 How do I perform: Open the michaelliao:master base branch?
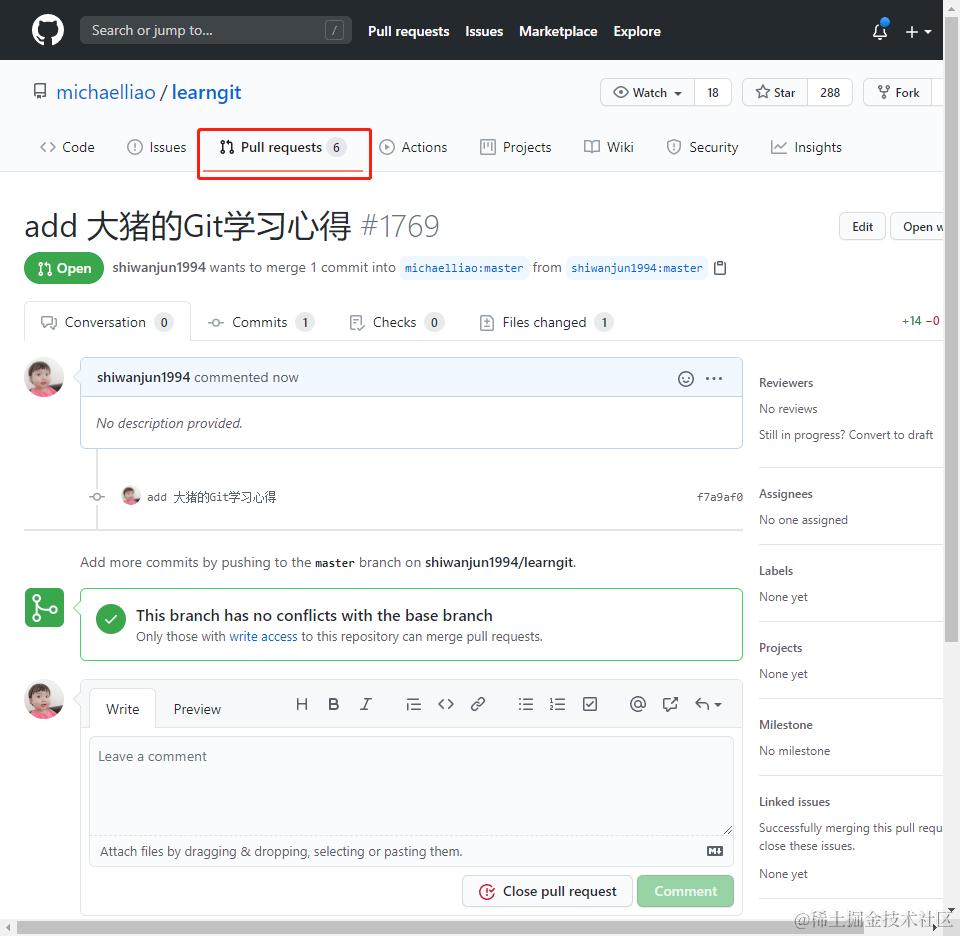(464, 268)
